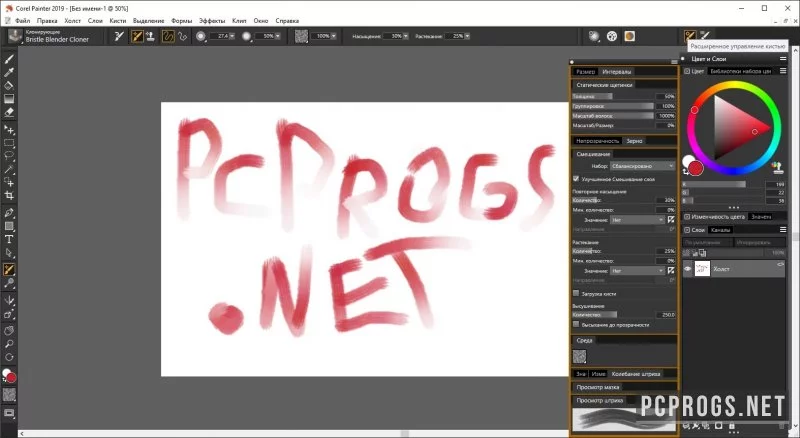This screenshot has height=438, width=800.
Task: Select the Lasso tool
Action: tap(9, 156)
